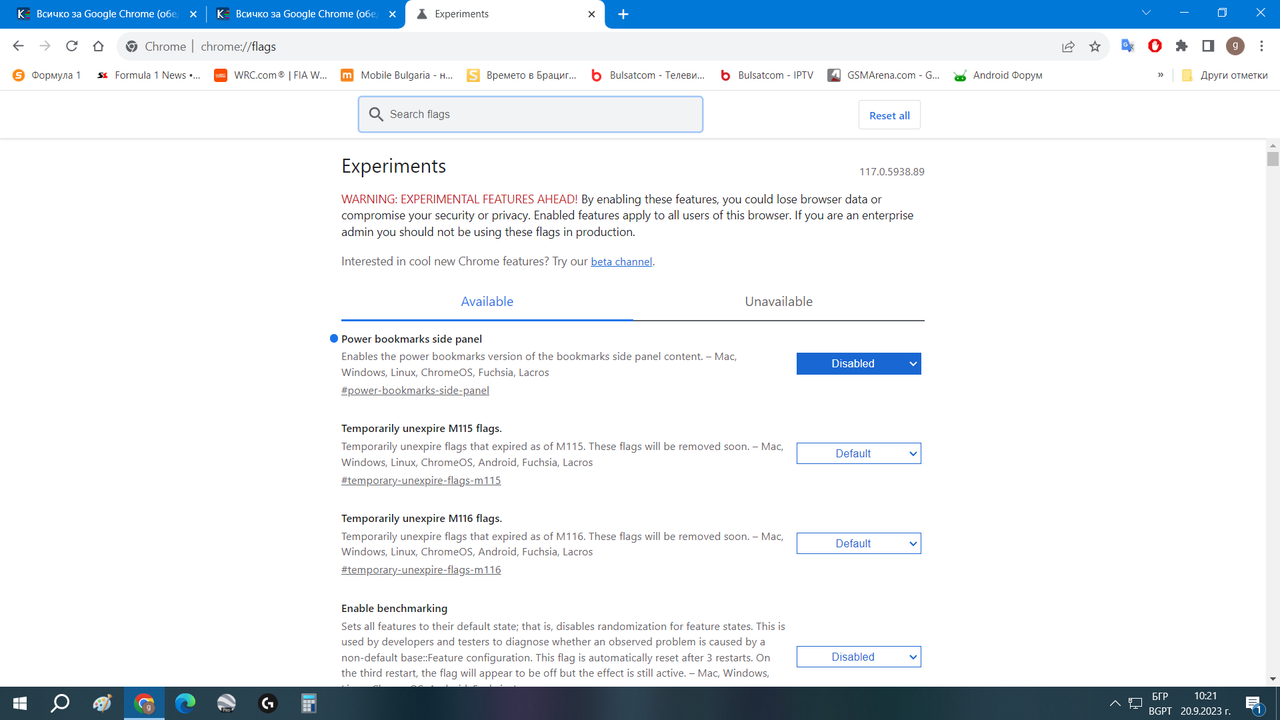Switch to the second Всичко за Google Chrome tab
The height and width of the screenshot is (720, 1280).
coord(305,15)
